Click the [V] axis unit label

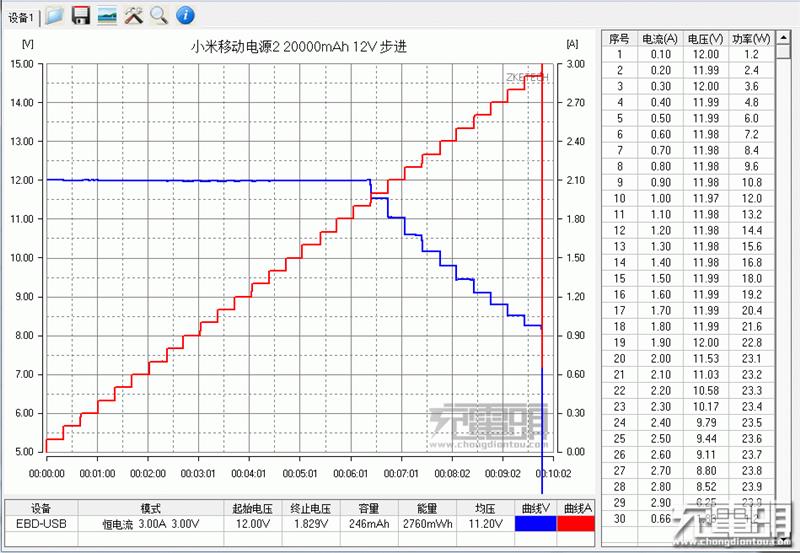point(28,44)
